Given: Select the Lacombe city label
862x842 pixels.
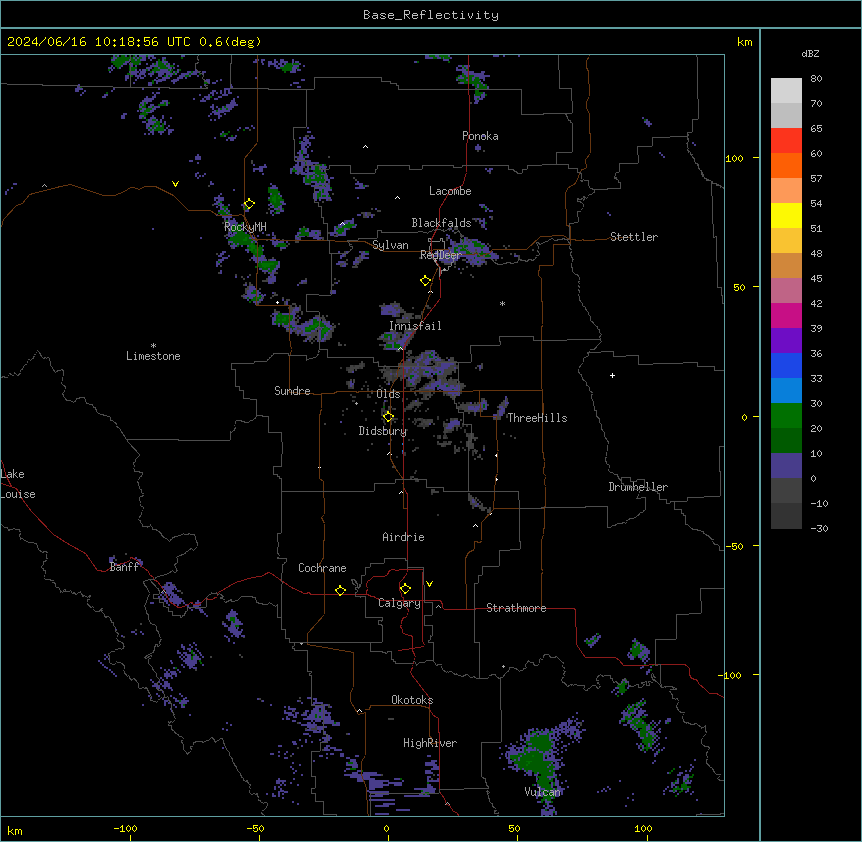Looking at the screenshot, I should [450, 191].
